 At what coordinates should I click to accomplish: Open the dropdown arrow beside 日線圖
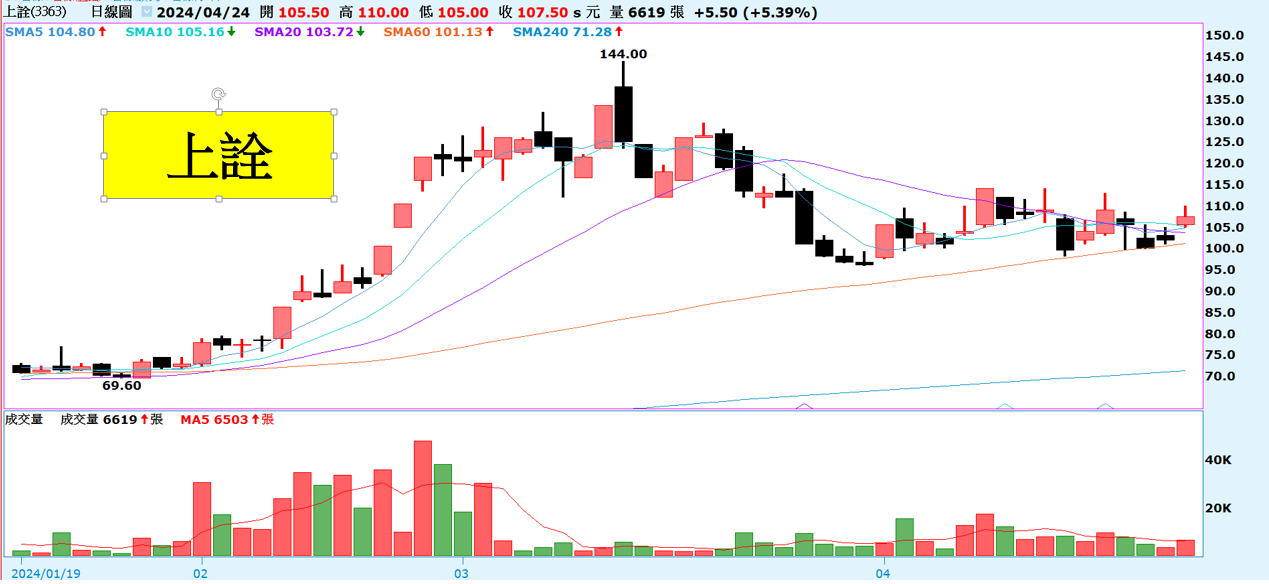point(148,13)
